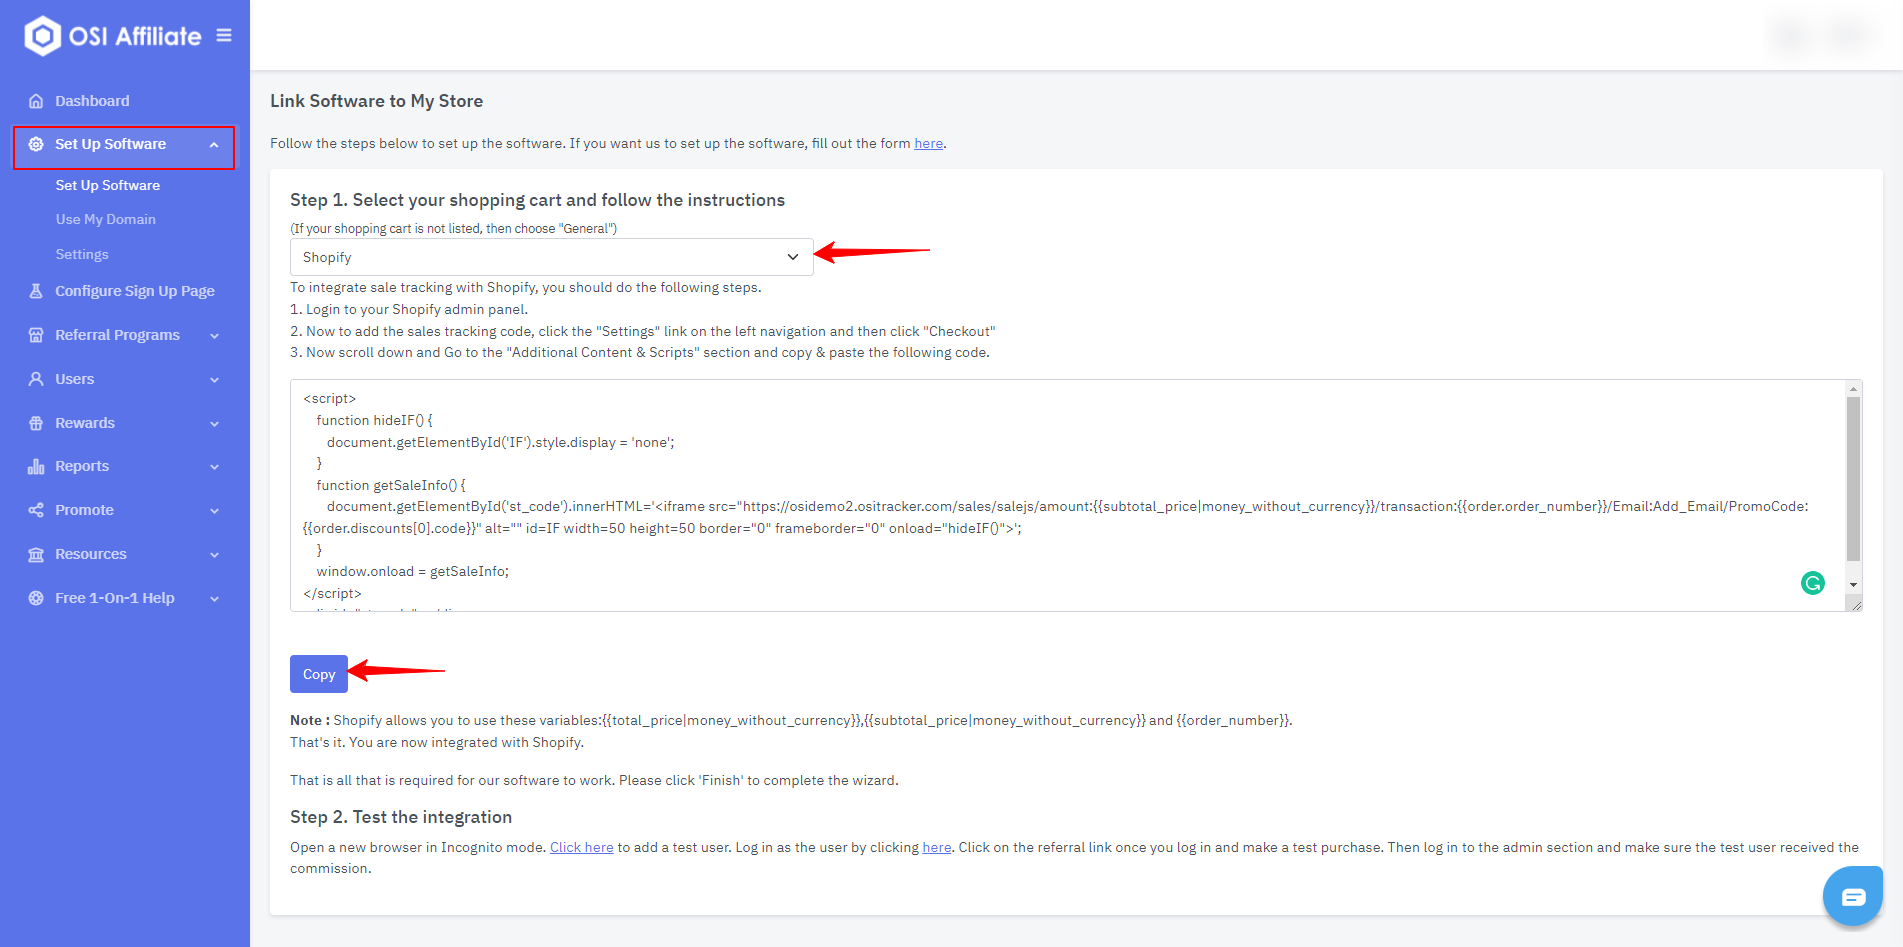Click the 'Note :' Shopify variables line
The height and width of the screenshot is (947, 1903).
click(x=791, y=720)
